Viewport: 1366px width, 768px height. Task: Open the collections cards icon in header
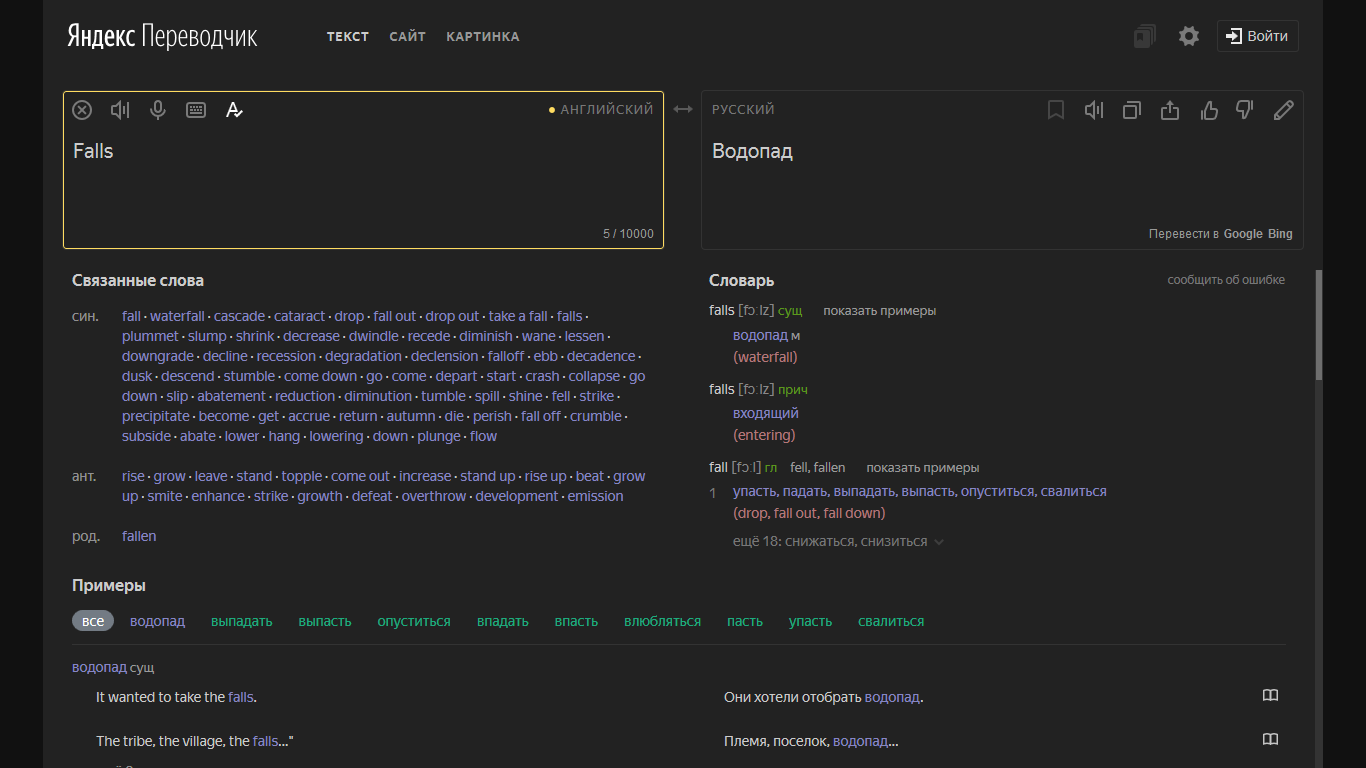pyautogui.click(x=1144, y=36)
